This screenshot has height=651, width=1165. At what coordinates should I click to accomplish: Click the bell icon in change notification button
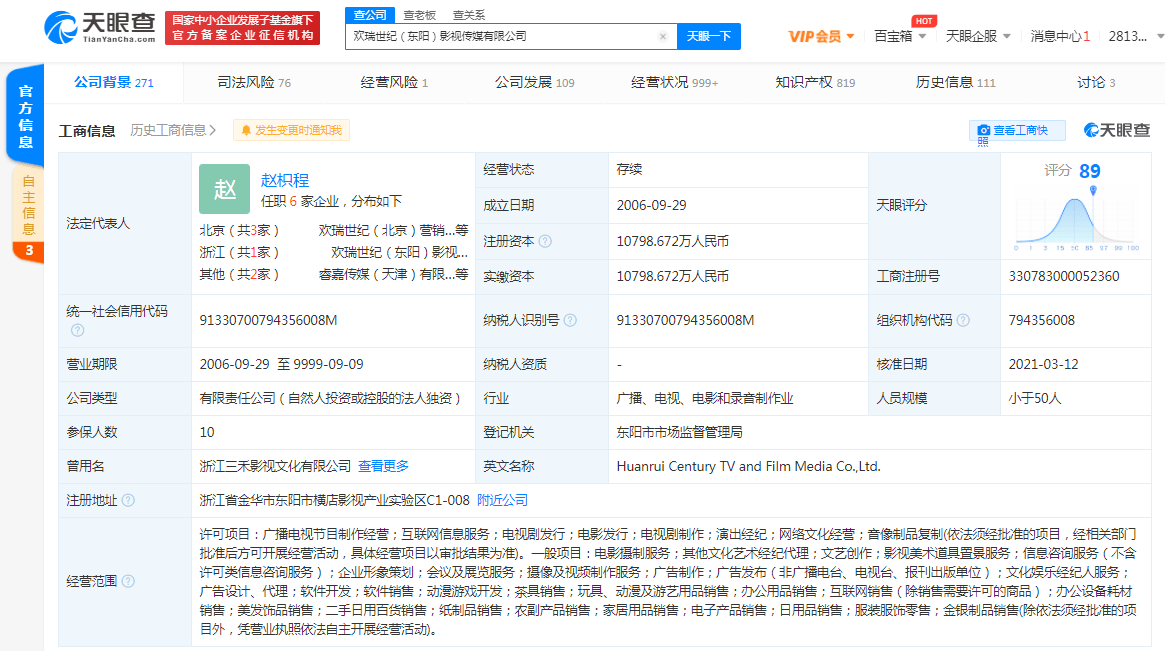coord(246,131)
